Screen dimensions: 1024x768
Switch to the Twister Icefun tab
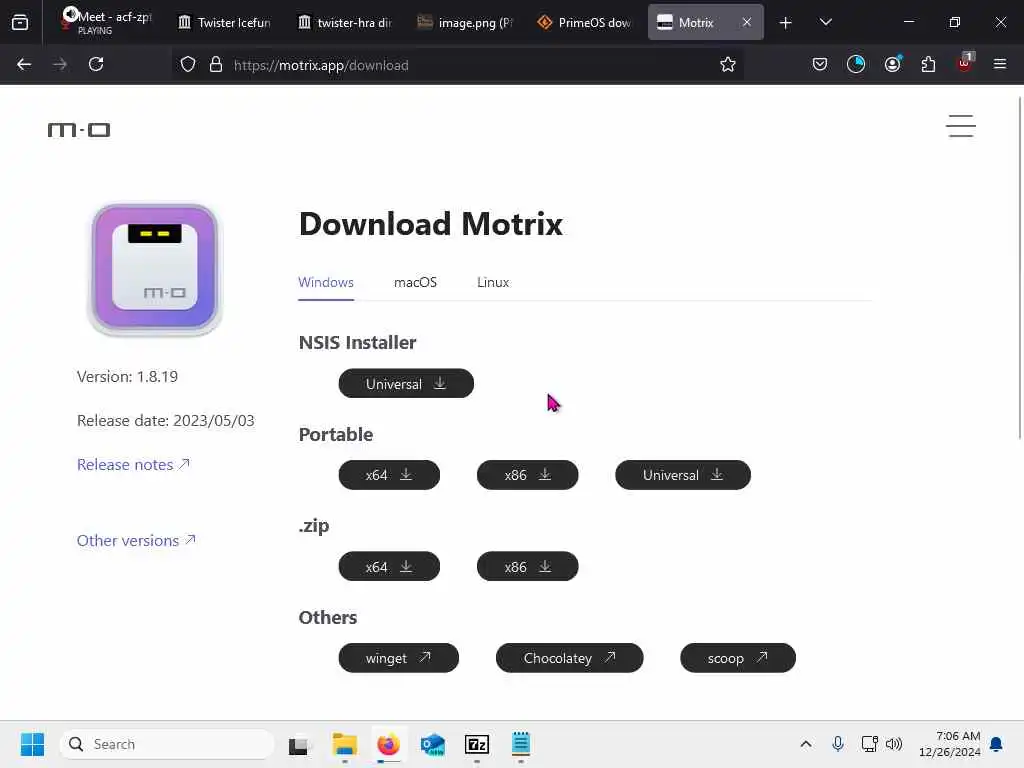224,22
